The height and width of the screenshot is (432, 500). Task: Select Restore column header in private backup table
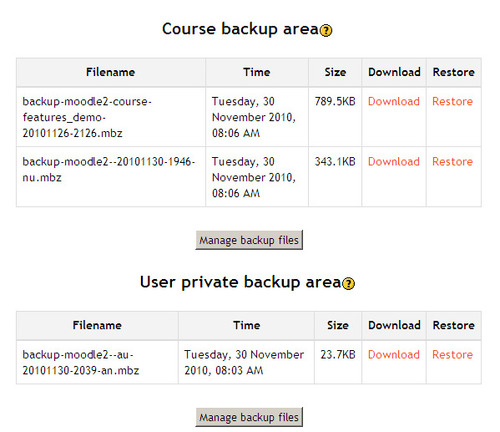pos(453,325)
